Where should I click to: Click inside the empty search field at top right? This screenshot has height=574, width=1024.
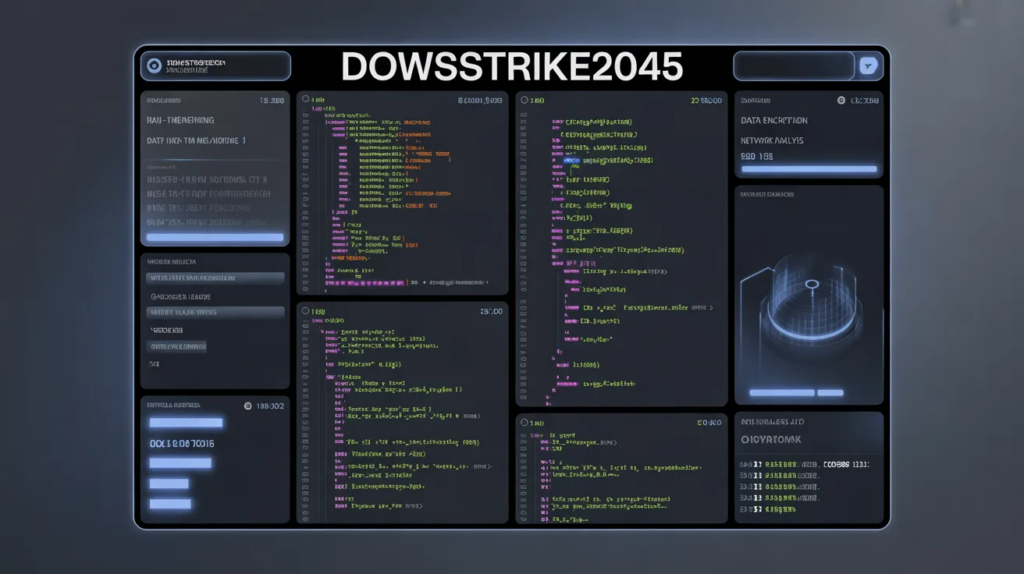[793, 66]
